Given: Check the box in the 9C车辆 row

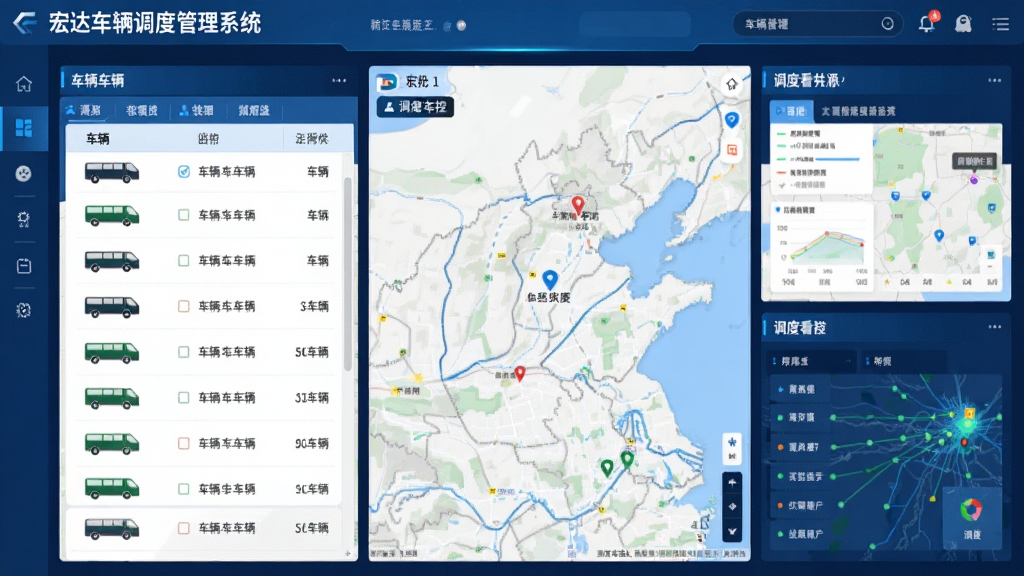Looking at the screenshot, I should [x=184, y=489].
